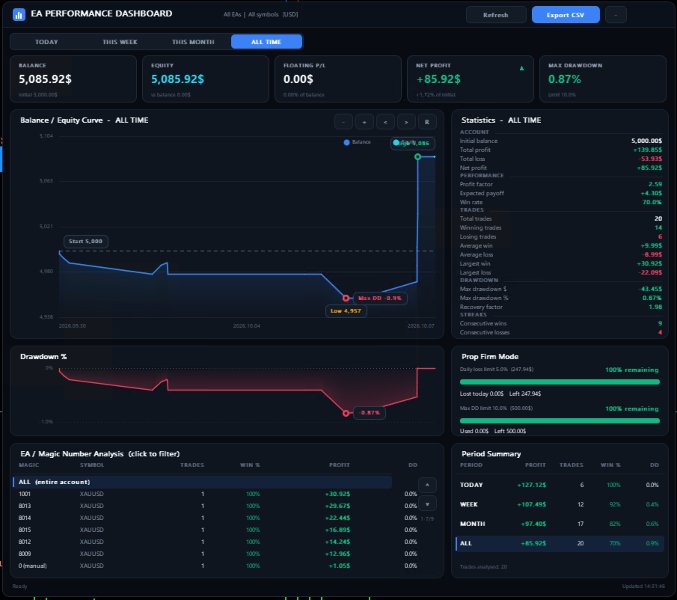
Task: Click the SYMBOL column header
Action: [x=92, y=465]
